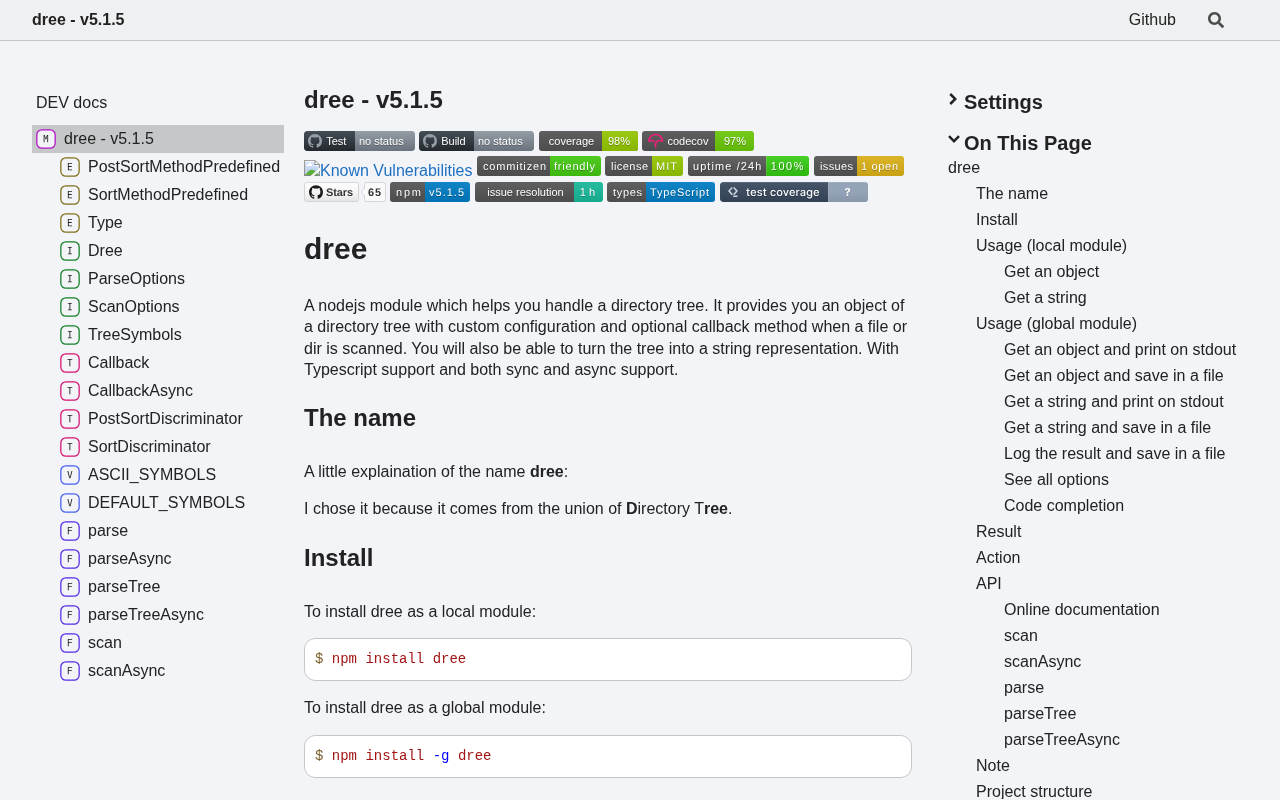Image resolution: width=1280 pixels, height=800 pixels.
Task: Click the npm v5.1.5 badge
Action: click(x=429, y=192)
